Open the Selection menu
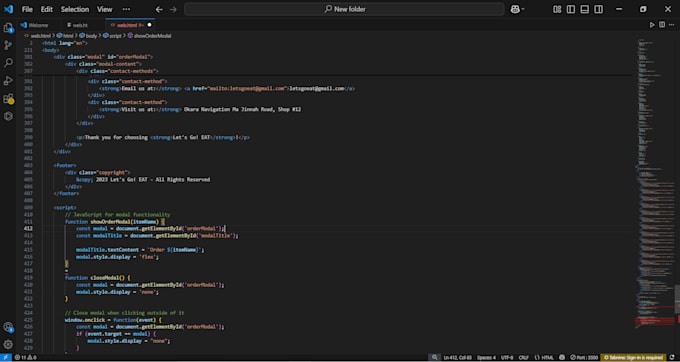The image size is (680, 362). click(75, 9)
